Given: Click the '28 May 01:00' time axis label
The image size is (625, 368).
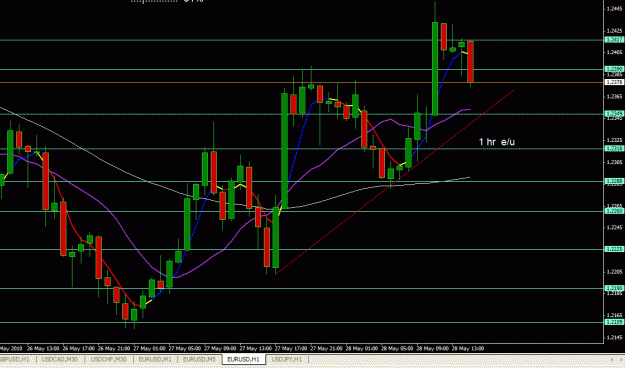Looking at the screenshot, I should [x=362, y=348].
